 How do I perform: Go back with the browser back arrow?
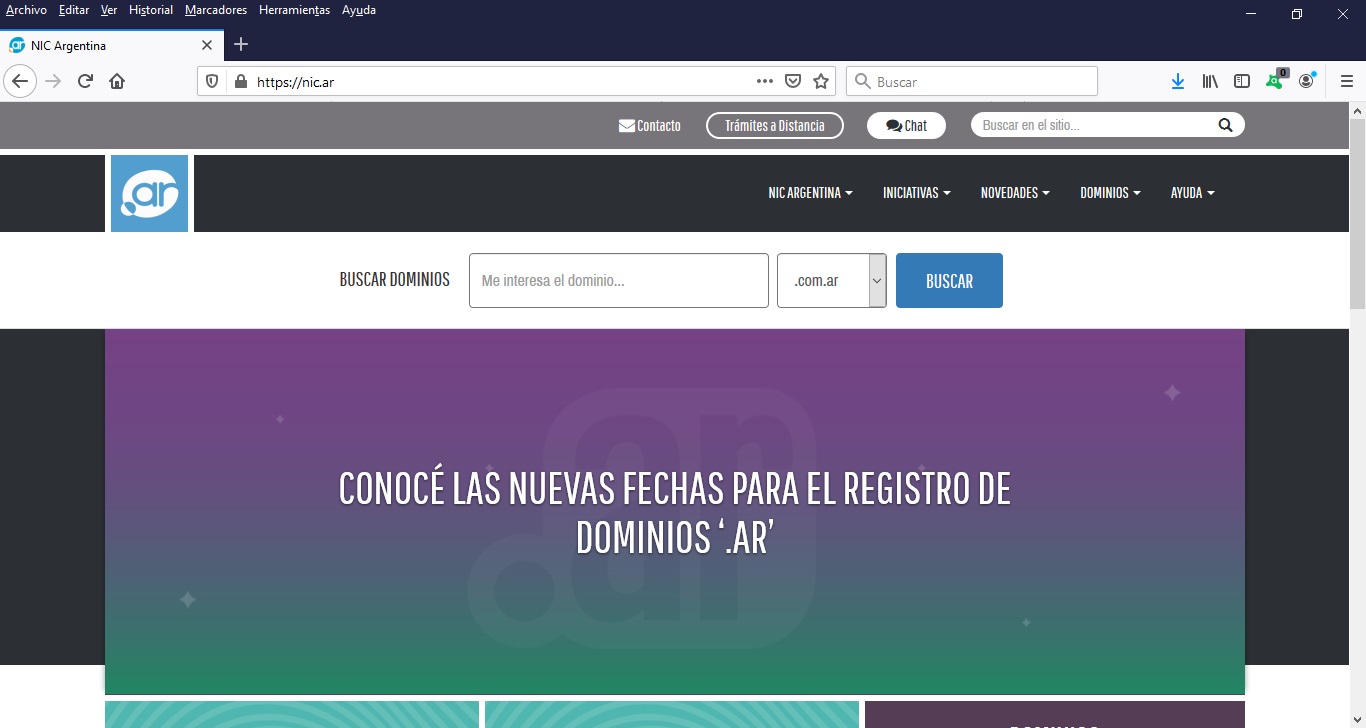tap(20, 81)
